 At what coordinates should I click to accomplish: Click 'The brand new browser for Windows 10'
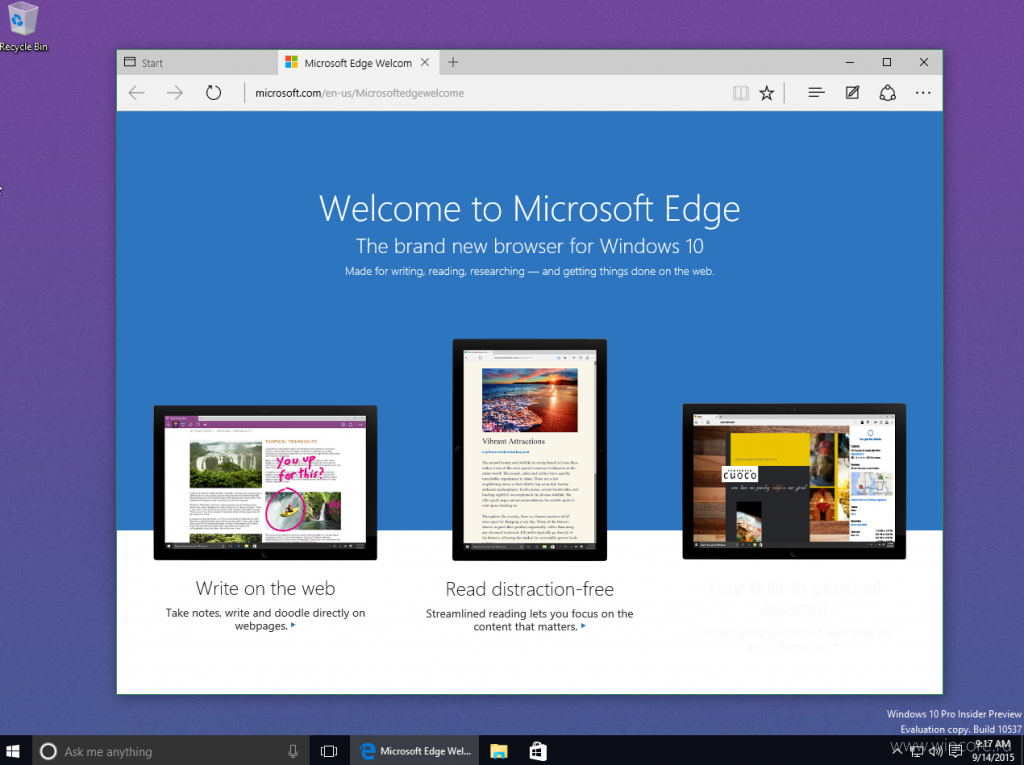click(x=530, y=246)
